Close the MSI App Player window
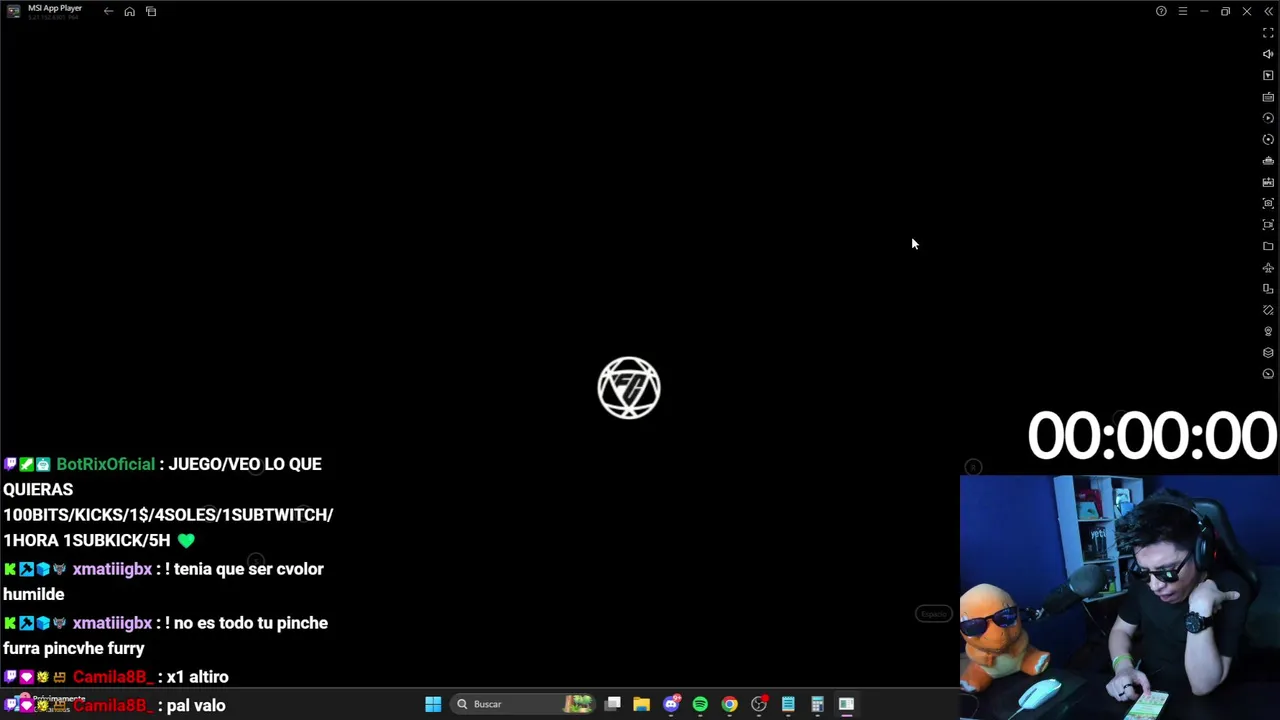 [1247, 11]
